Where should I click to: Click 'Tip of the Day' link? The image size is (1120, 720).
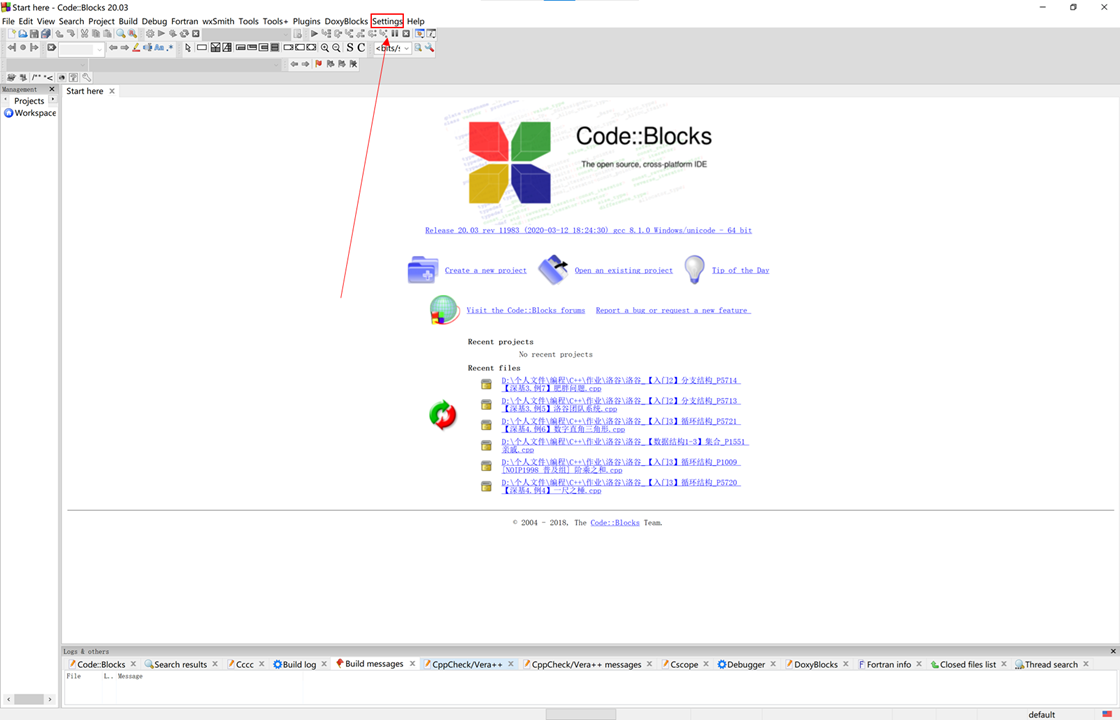click(741, 271)
